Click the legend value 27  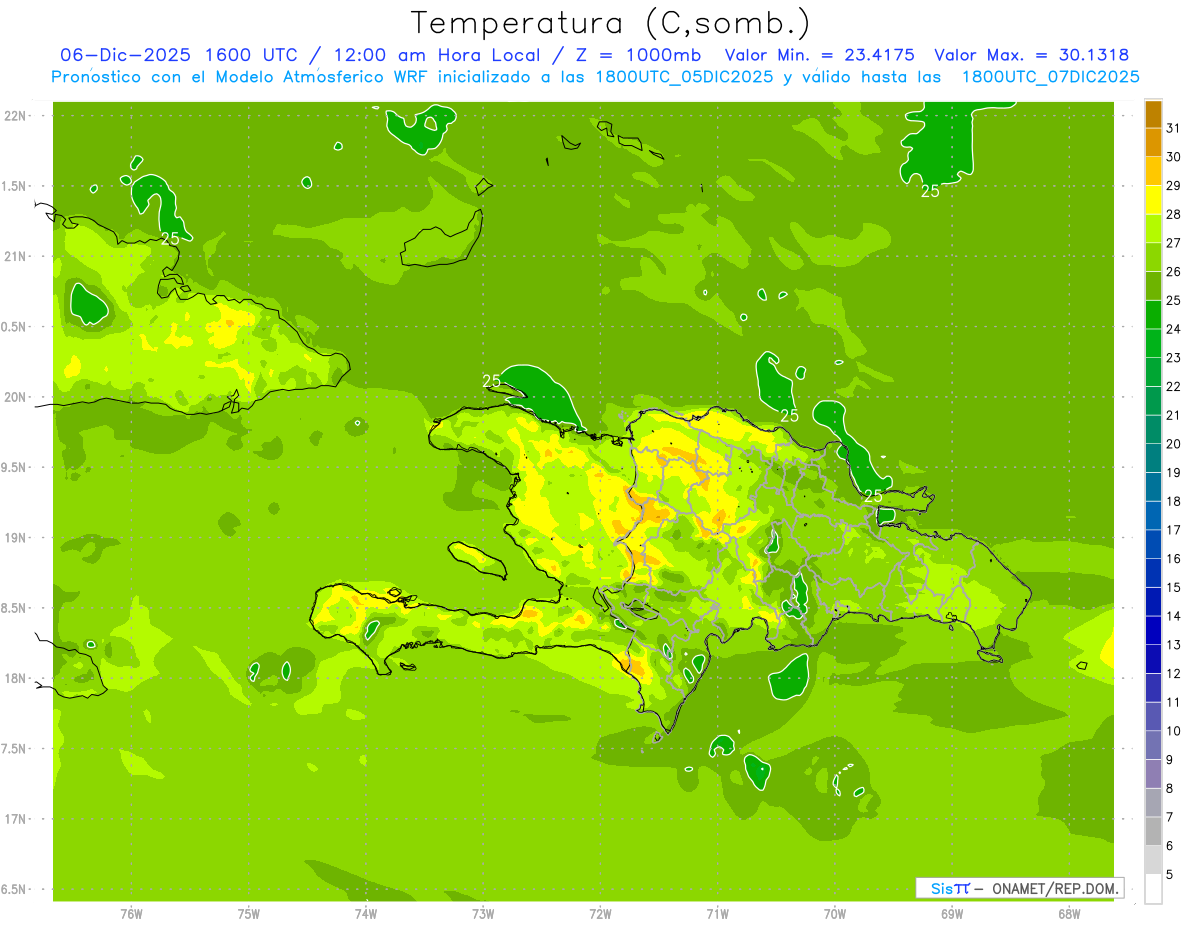[x=1174, y=243]
